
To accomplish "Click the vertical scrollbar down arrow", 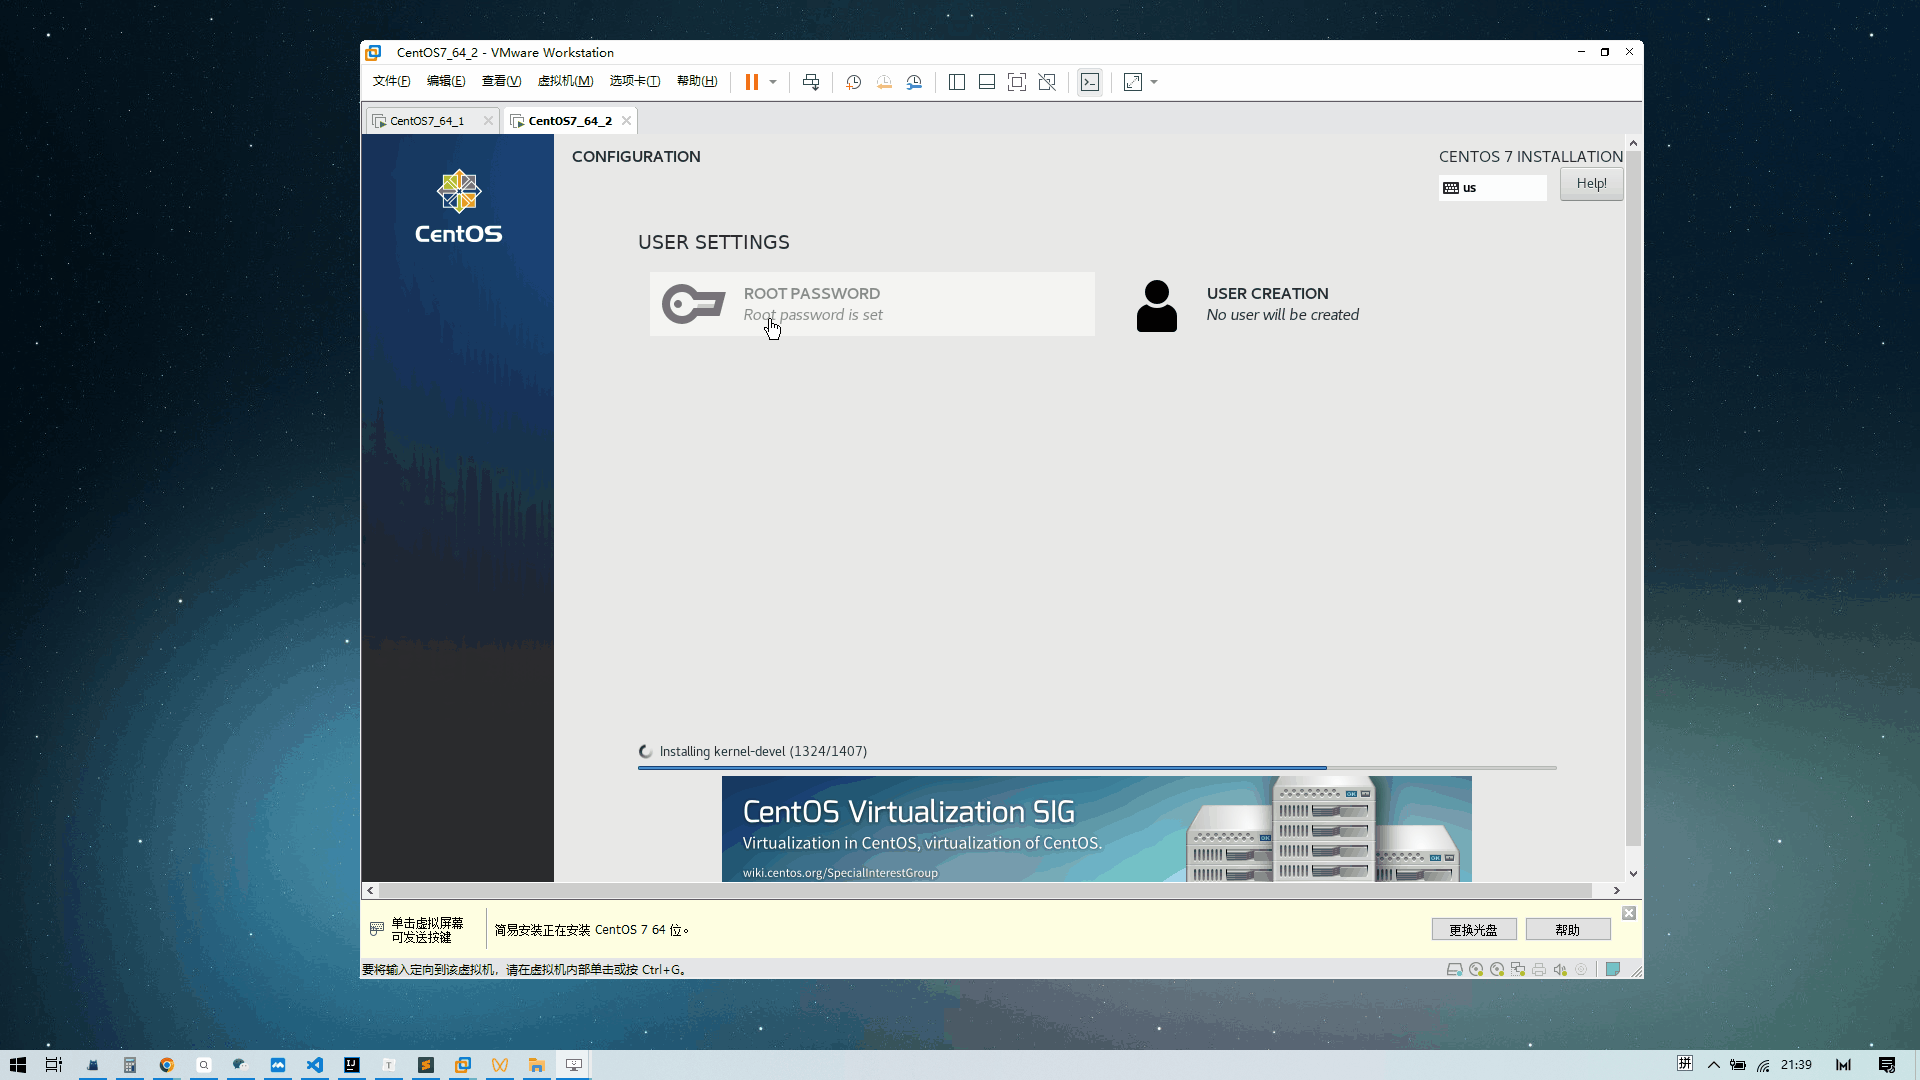I will click(x=1633, y=874).
